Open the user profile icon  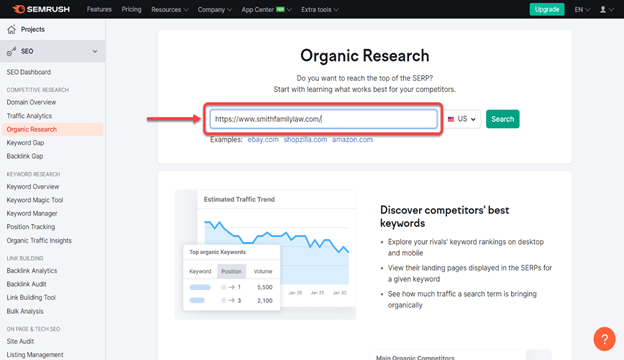click(x=603, y=10)
